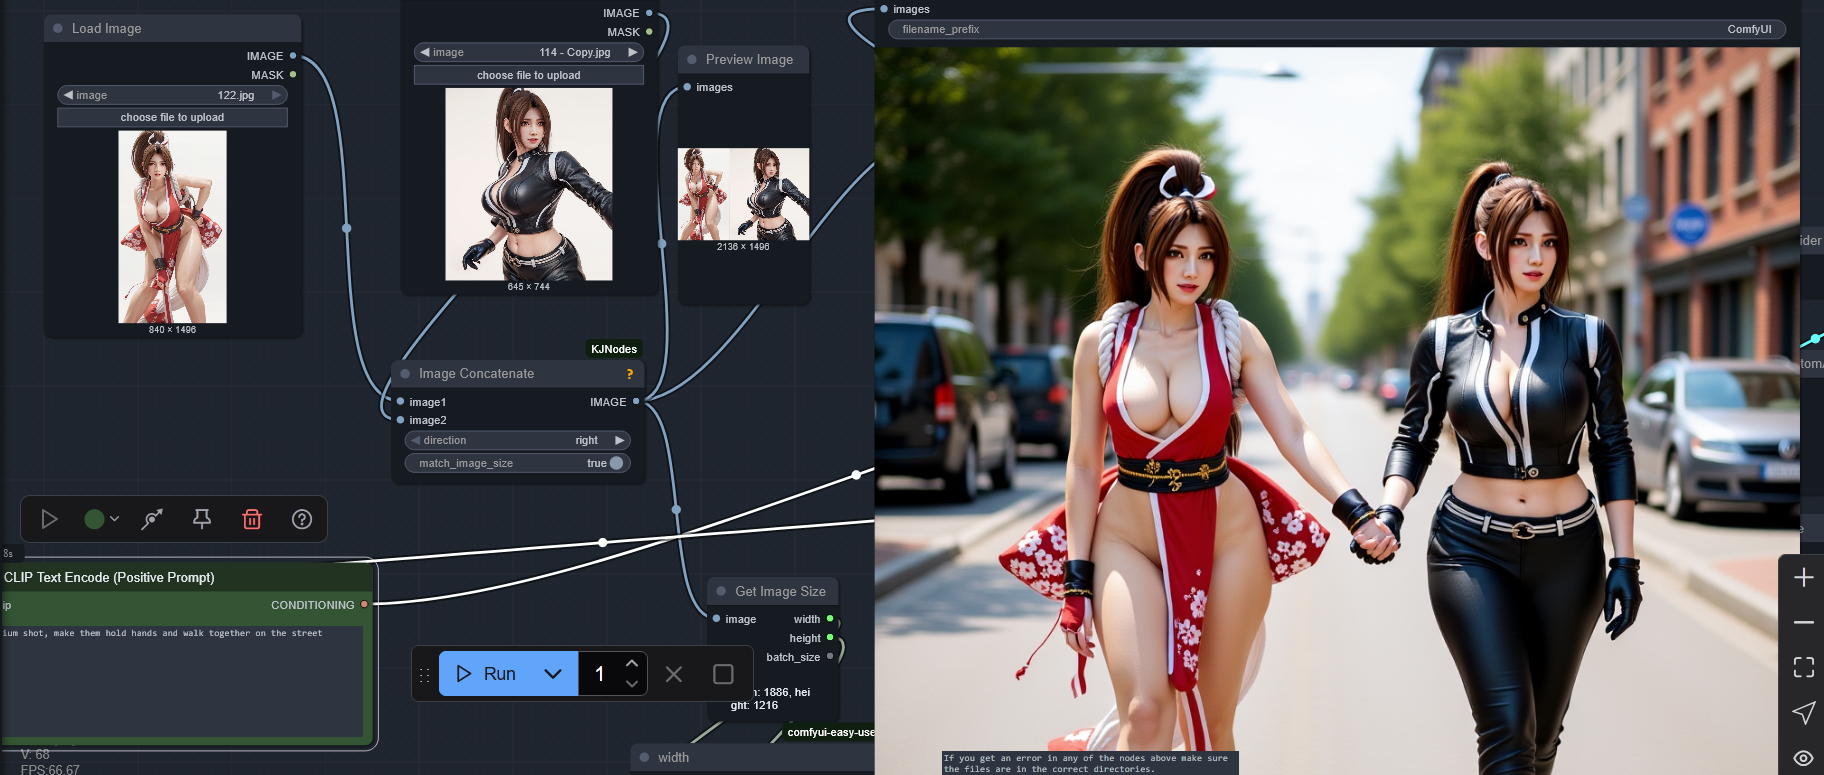Click Image Concatenate IMAGE output socket

(x=636, y=401)
